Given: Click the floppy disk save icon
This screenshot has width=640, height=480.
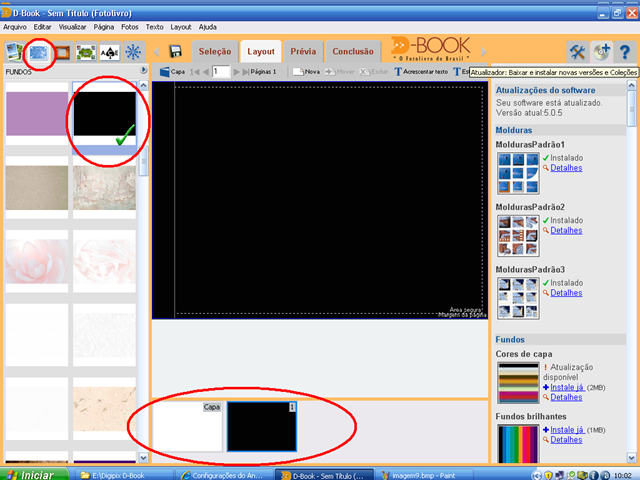Looking at the screenshot, I should point(175,51).
